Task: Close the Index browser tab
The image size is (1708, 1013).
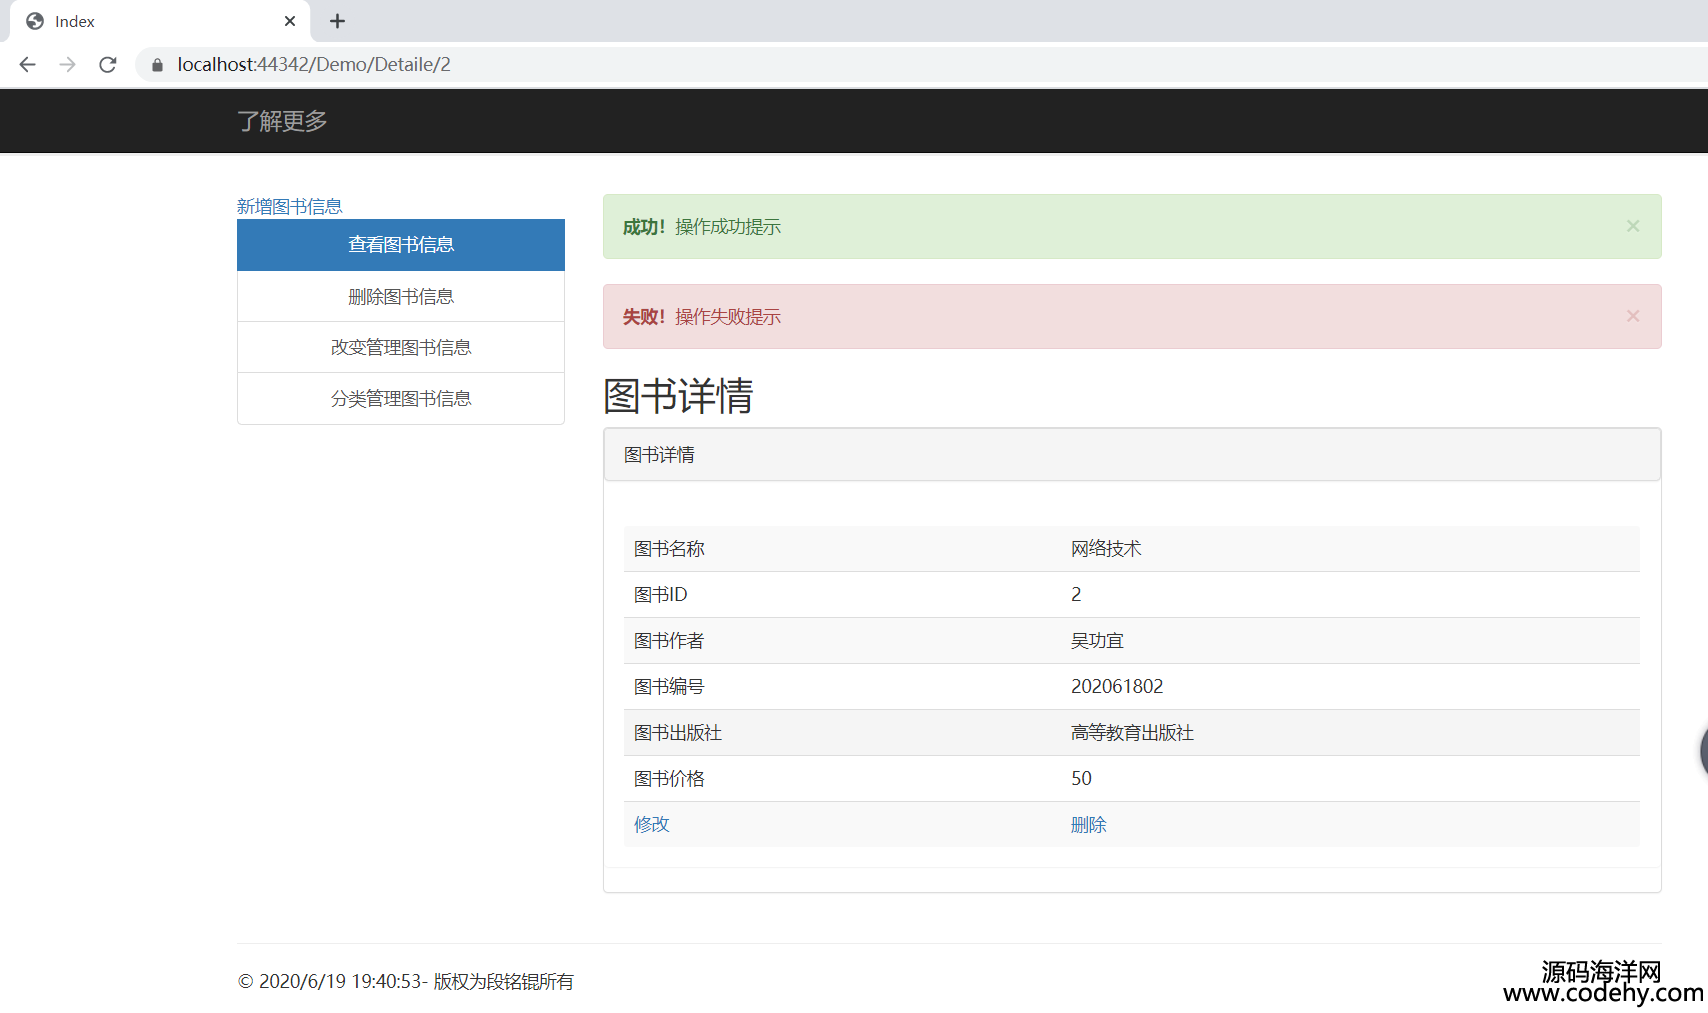Action: point(290,21)
